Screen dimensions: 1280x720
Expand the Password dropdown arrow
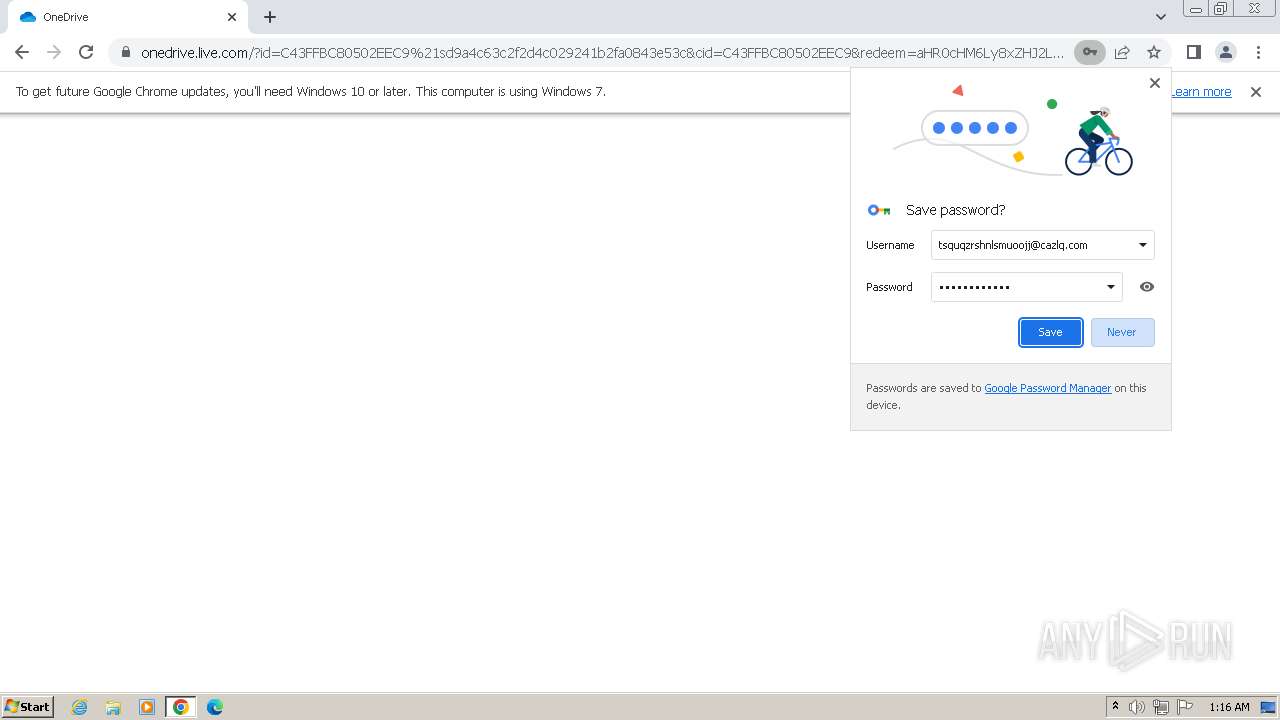(1110, 287)
